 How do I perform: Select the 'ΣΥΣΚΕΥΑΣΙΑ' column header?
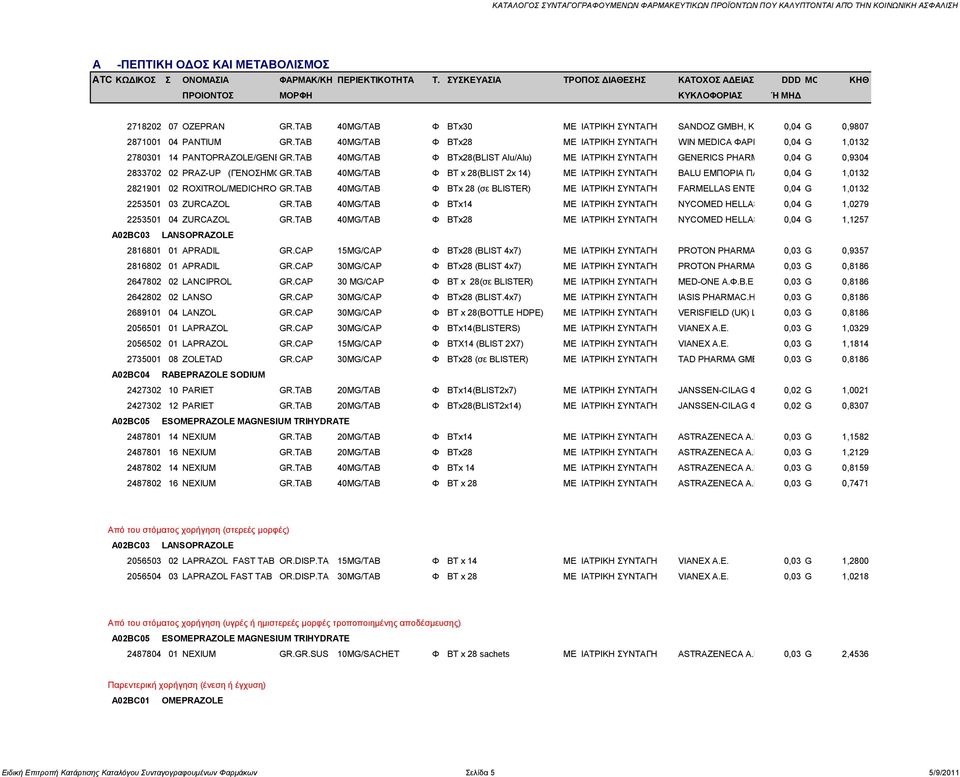(474, 80)
